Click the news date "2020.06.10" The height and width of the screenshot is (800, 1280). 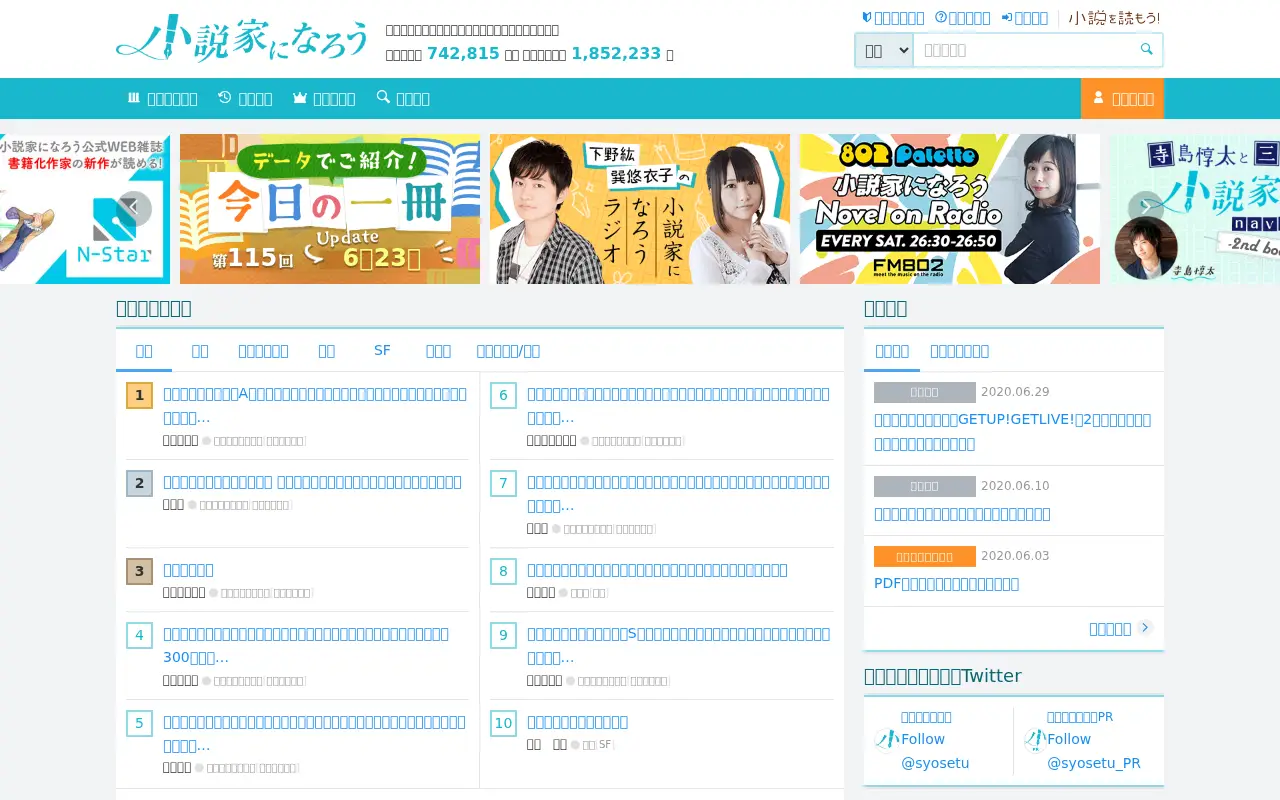pyautogui.click(x=1015, y=486)
